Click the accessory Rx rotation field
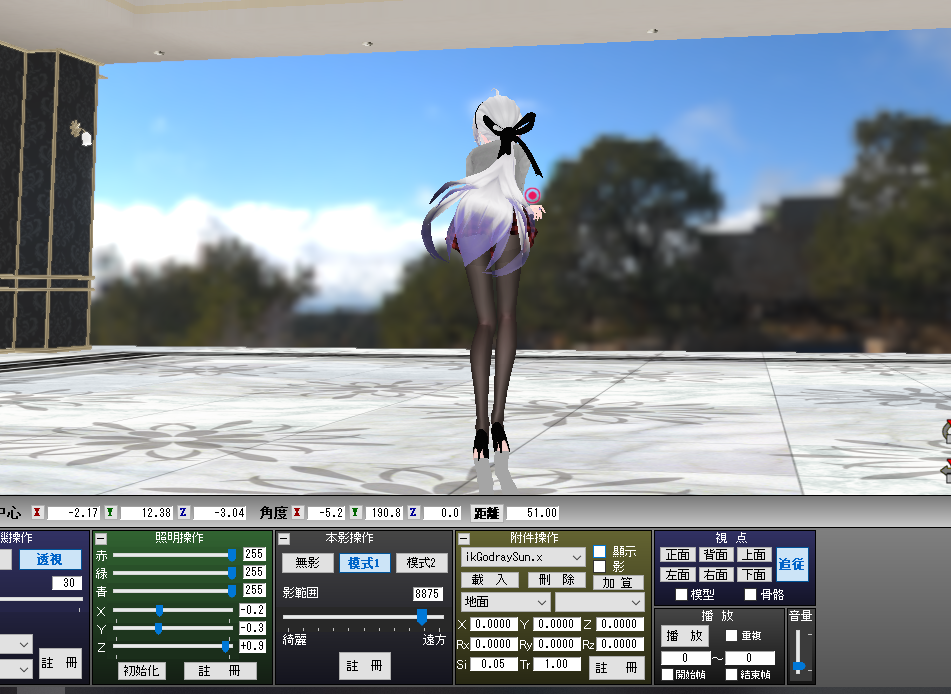This screenshot has height=694, width=951. click(494, 644)
